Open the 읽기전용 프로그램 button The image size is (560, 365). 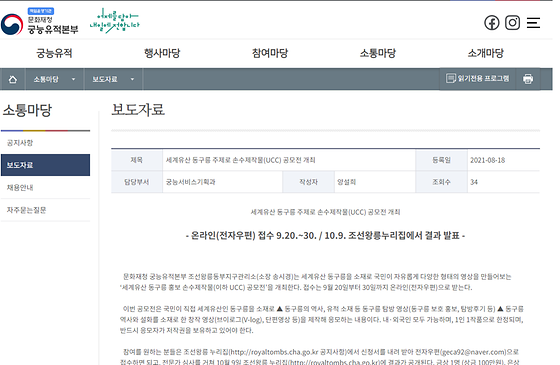click(x=478, y=78)
